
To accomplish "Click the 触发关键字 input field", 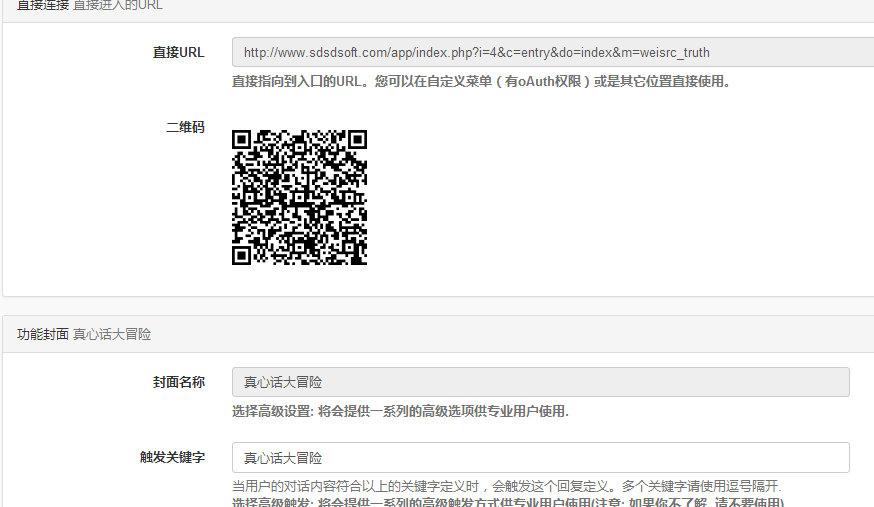I will tap(541, 458).
